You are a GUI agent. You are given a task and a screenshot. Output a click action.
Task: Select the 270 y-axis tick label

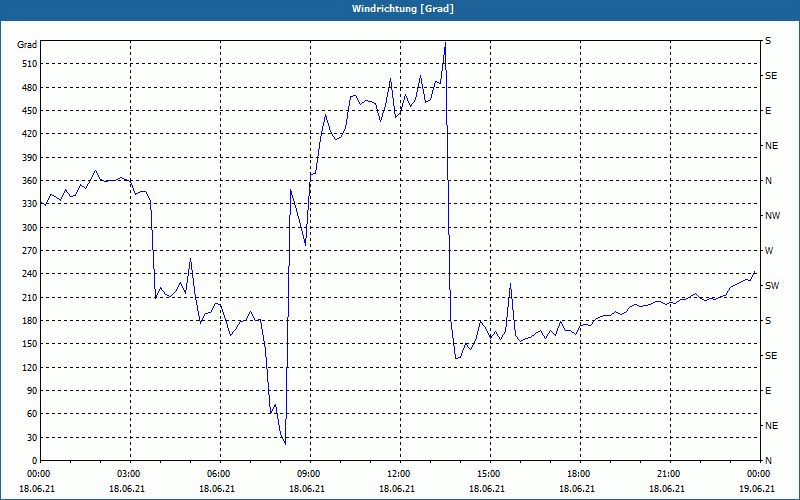pos(30,251)
